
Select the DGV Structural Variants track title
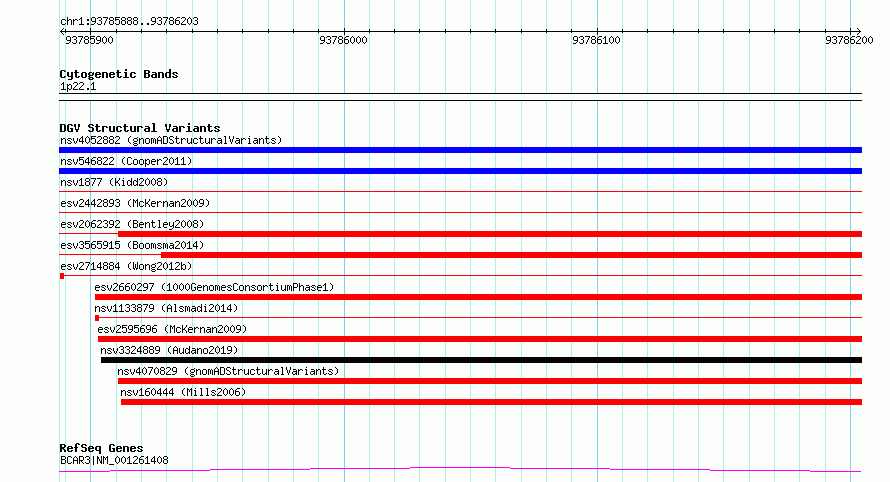pos(140,128)
